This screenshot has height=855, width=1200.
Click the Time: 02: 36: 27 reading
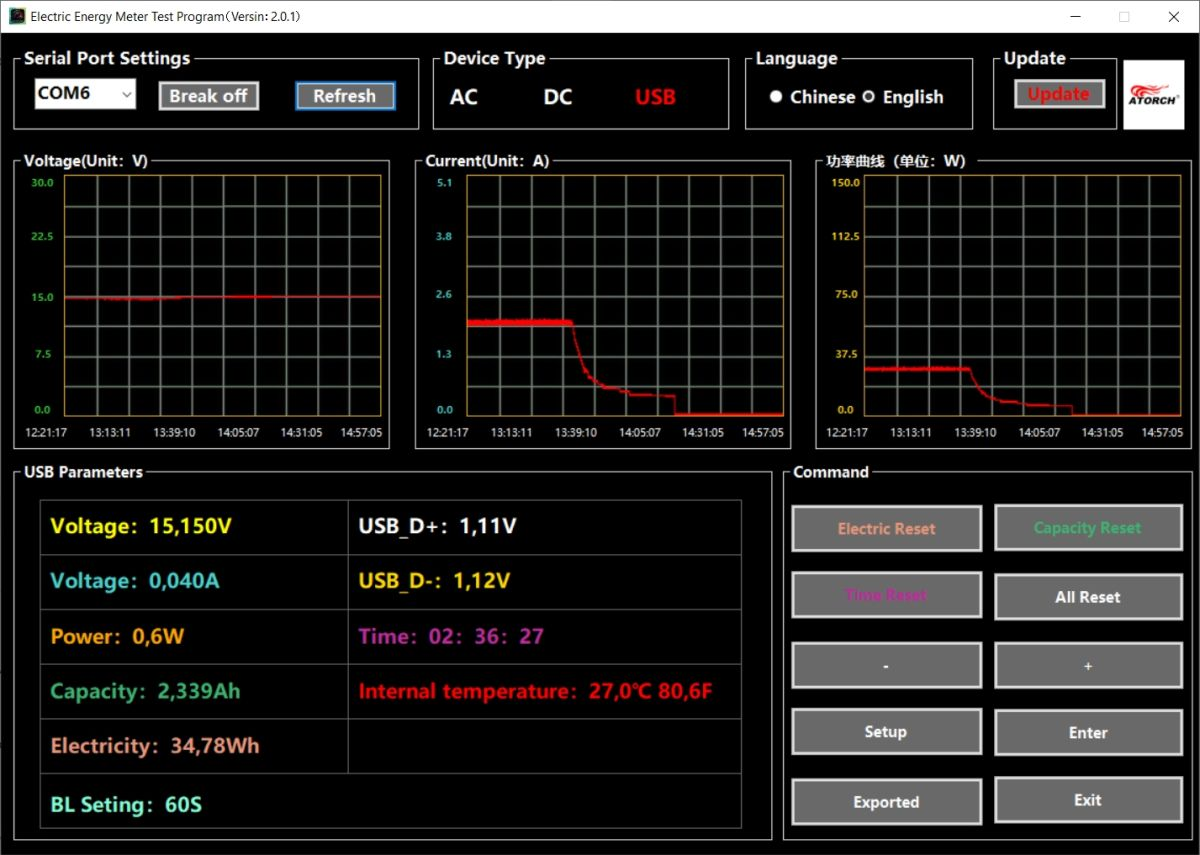coord(451,636)
